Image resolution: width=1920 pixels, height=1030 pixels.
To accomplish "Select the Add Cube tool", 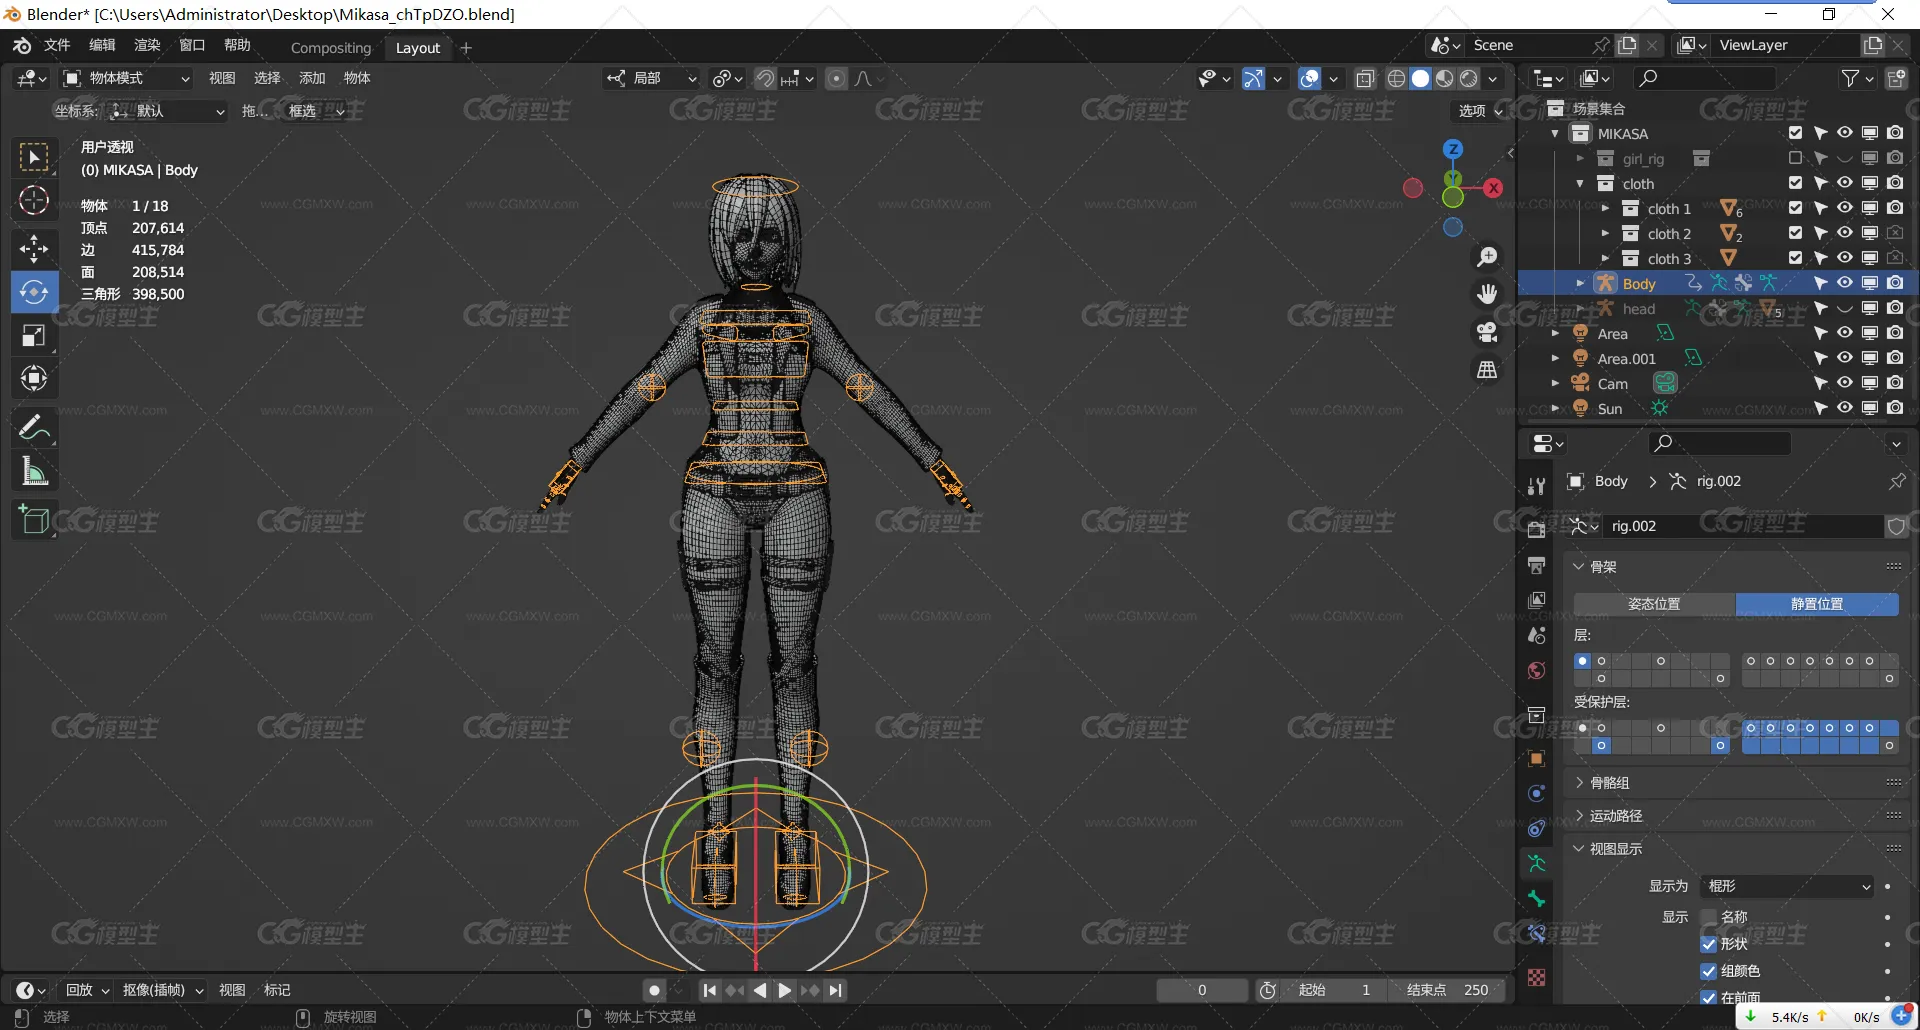I will point(34,520).
